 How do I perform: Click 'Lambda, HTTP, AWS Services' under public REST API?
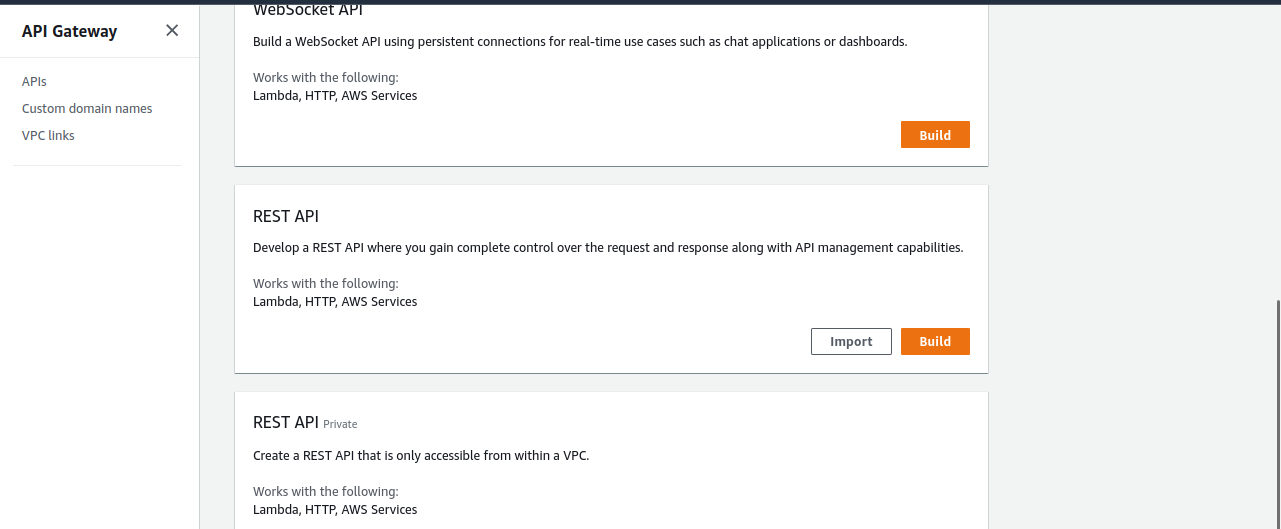point(335,301)
